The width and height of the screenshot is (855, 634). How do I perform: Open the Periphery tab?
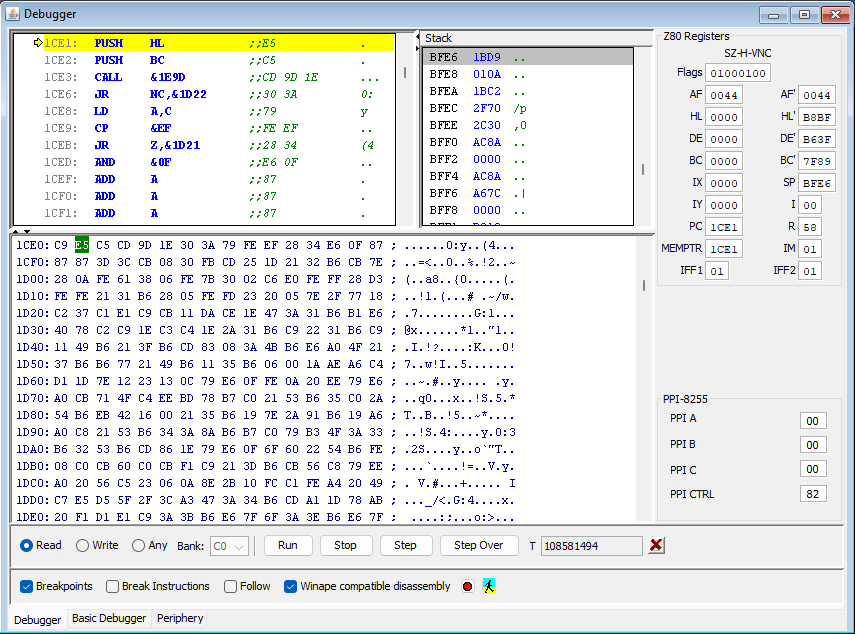[x=180, y=618]
